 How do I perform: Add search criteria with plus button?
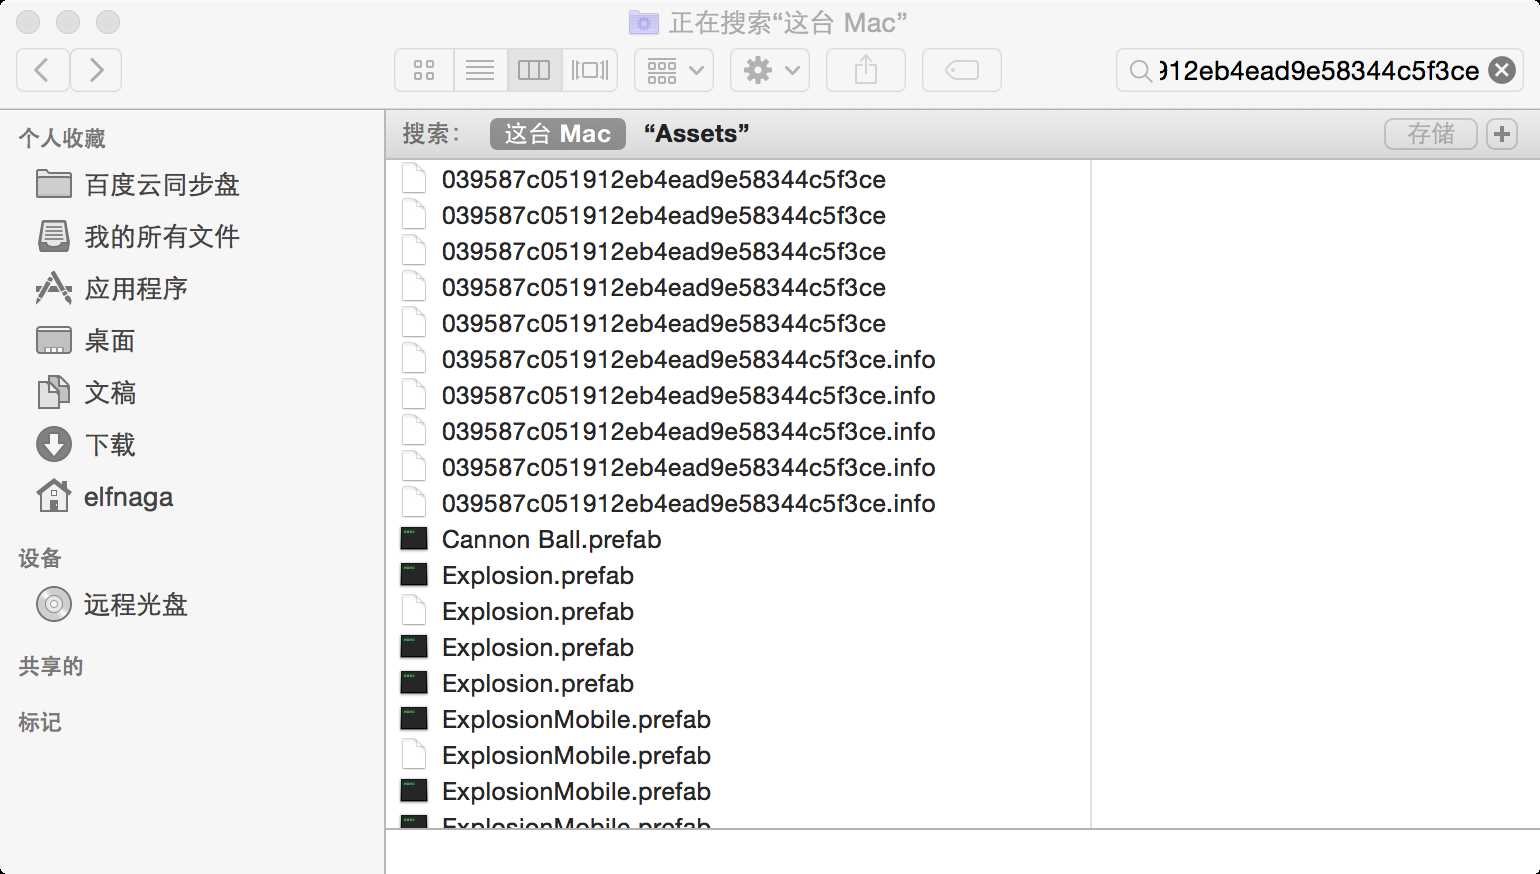(x=1501, y=134)
